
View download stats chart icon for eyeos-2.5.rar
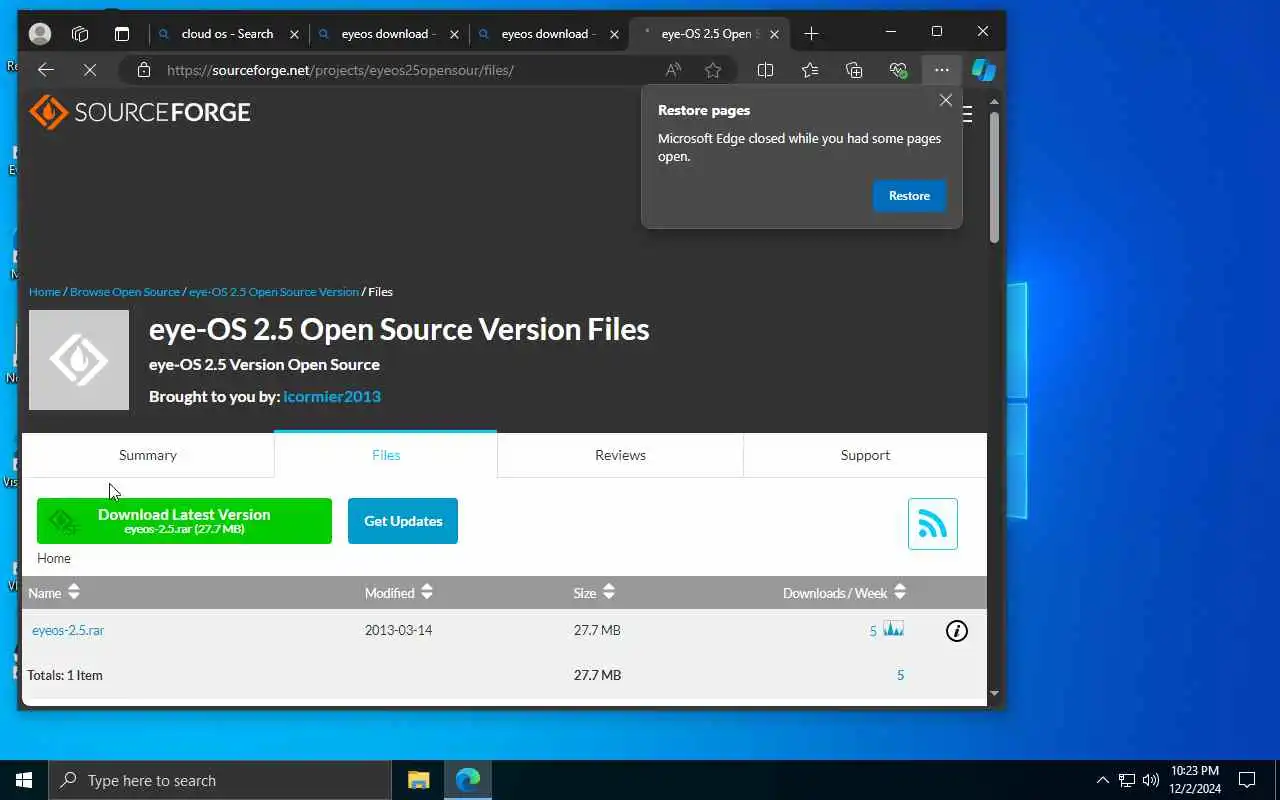pos(894,629)
